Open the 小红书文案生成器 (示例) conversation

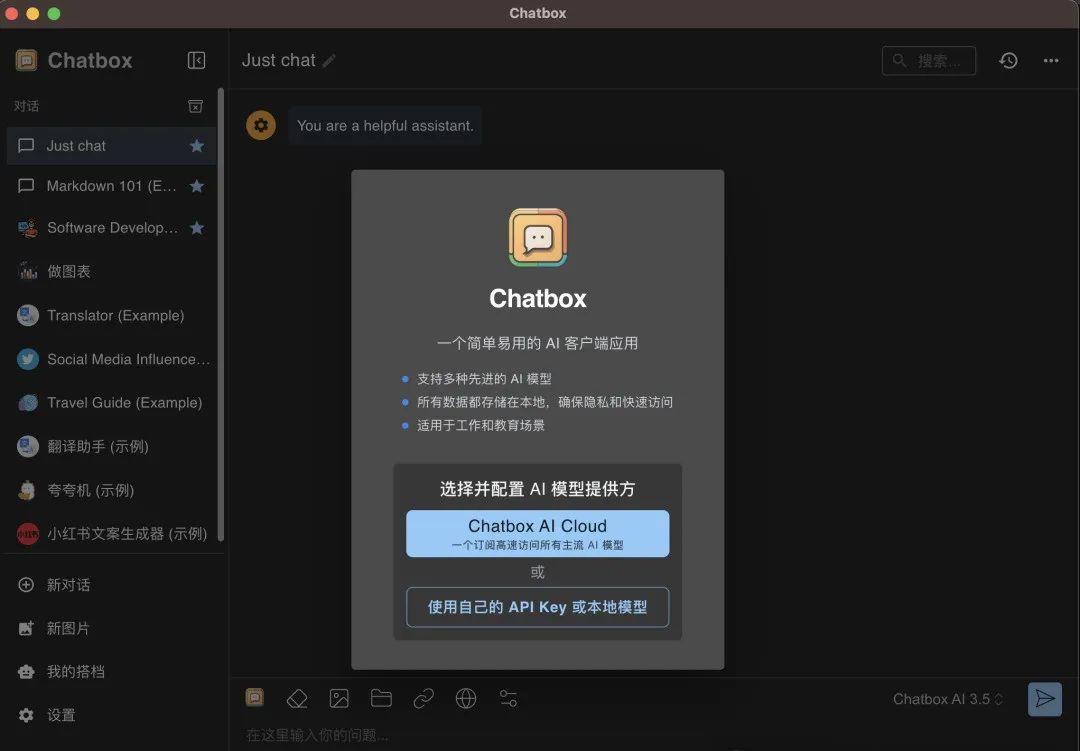[112, 534]
